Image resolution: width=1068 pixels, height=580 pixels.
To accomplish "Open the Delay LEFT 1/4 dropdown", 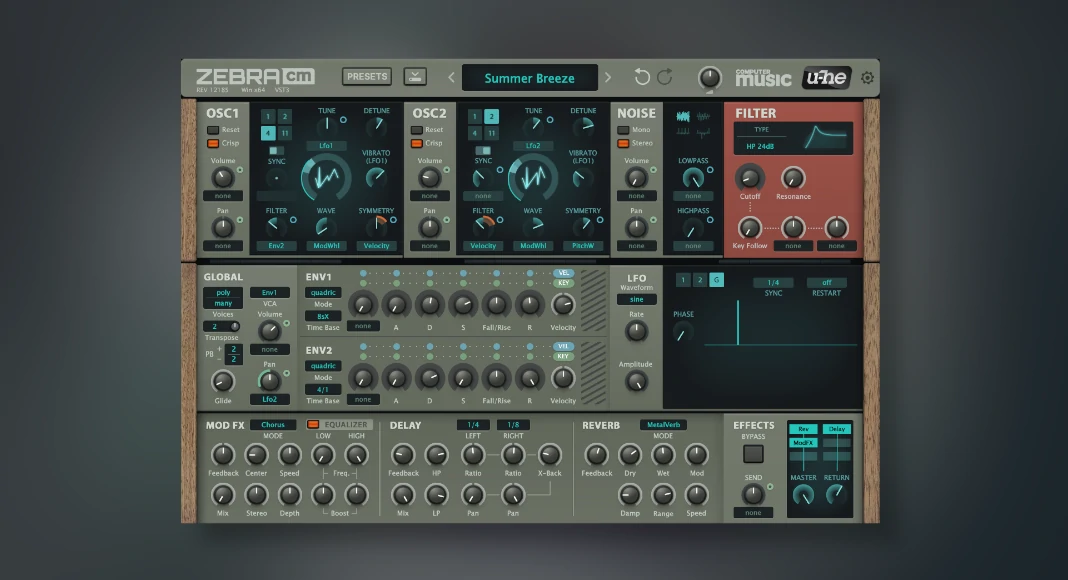I will (473, 425).
